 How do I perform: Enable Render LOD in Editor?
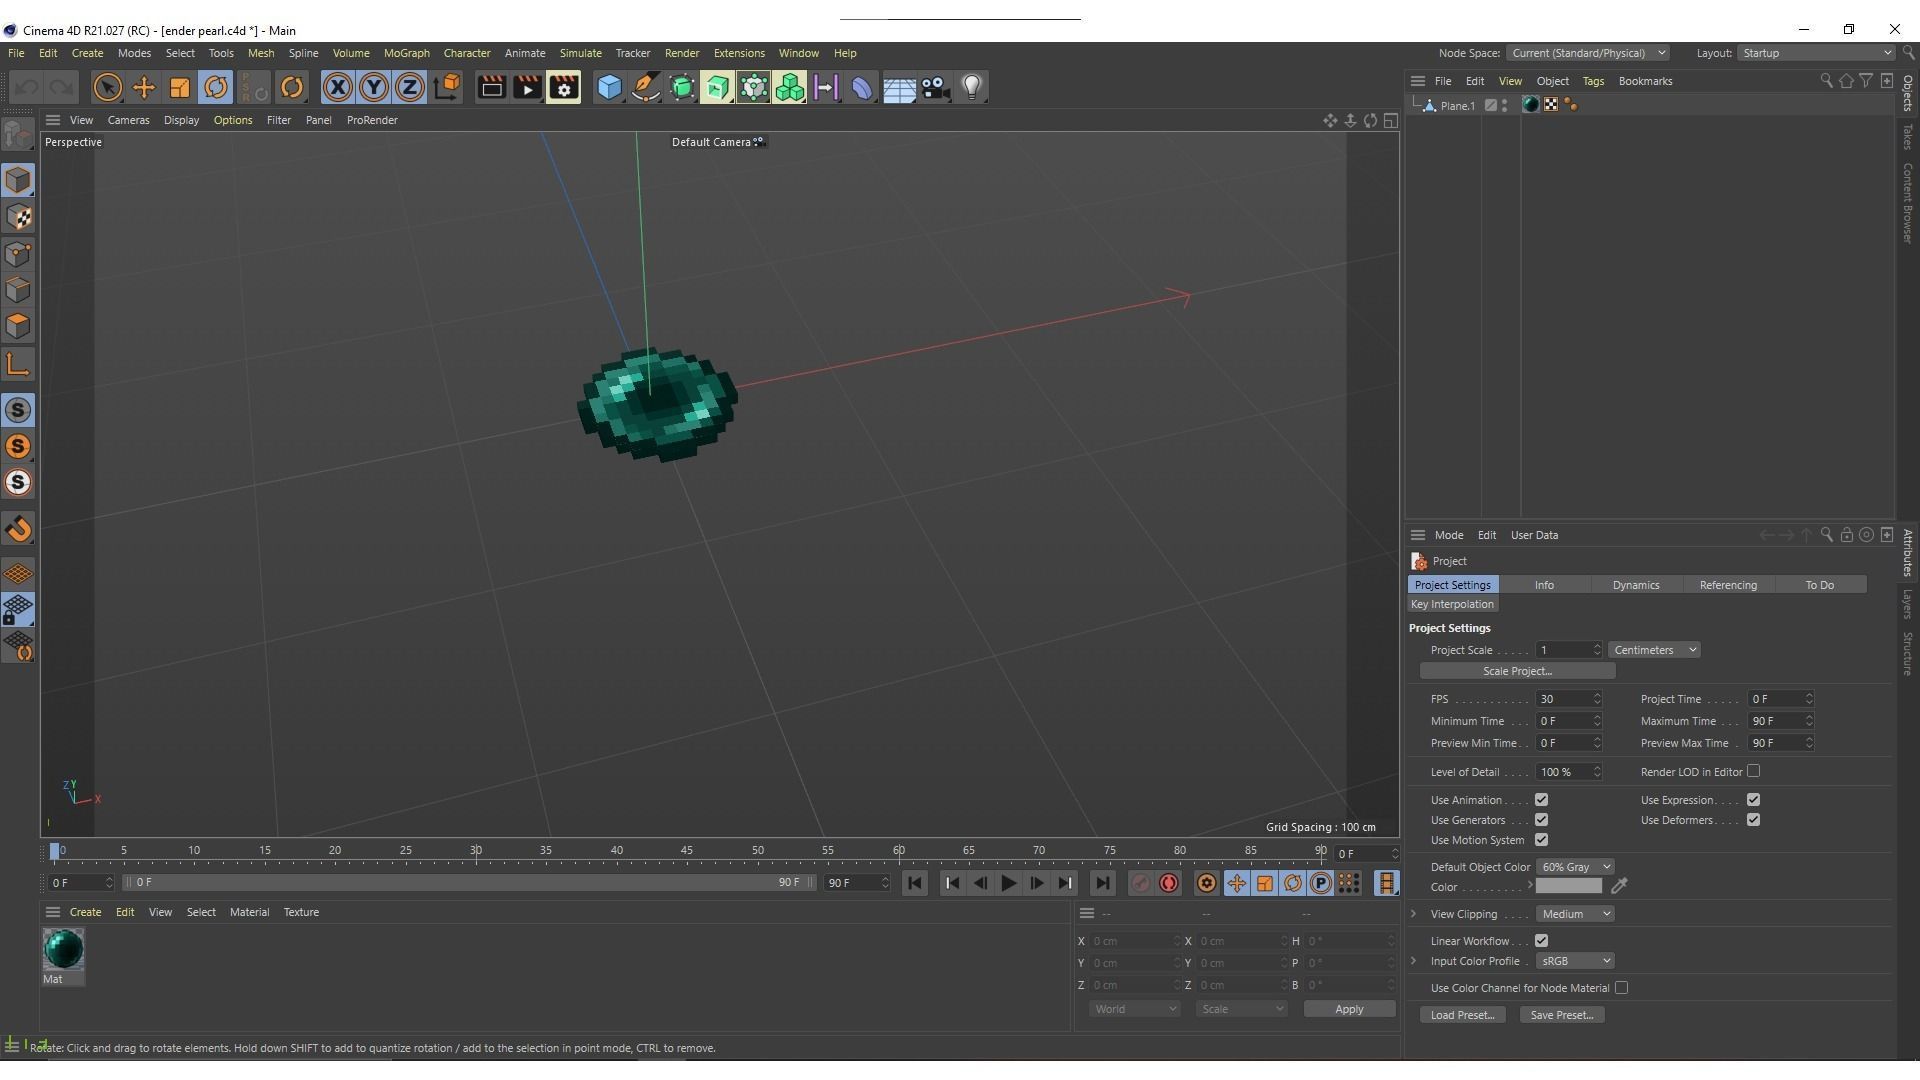[1753, 771]
